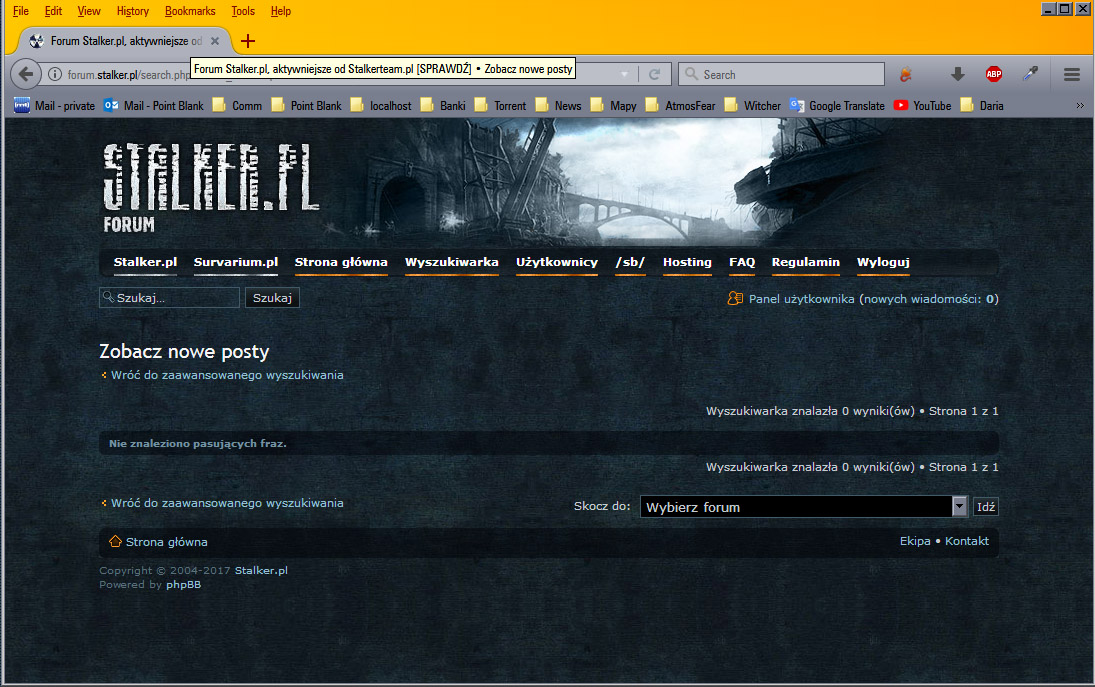Open Mail - Point Blank Outlook bookmark
Screen dimensions: 1095x687
(154, 105)
